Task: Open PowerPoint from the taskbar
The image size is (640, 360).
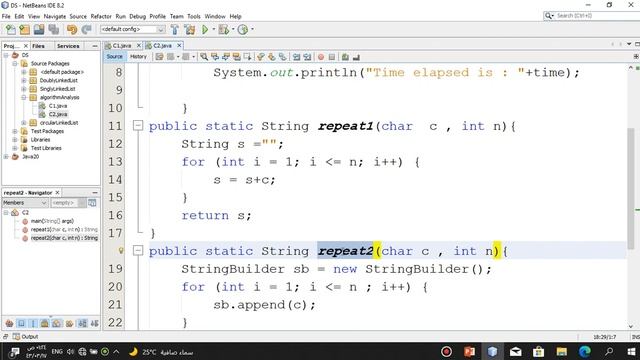Action: (x=469, y=351)
